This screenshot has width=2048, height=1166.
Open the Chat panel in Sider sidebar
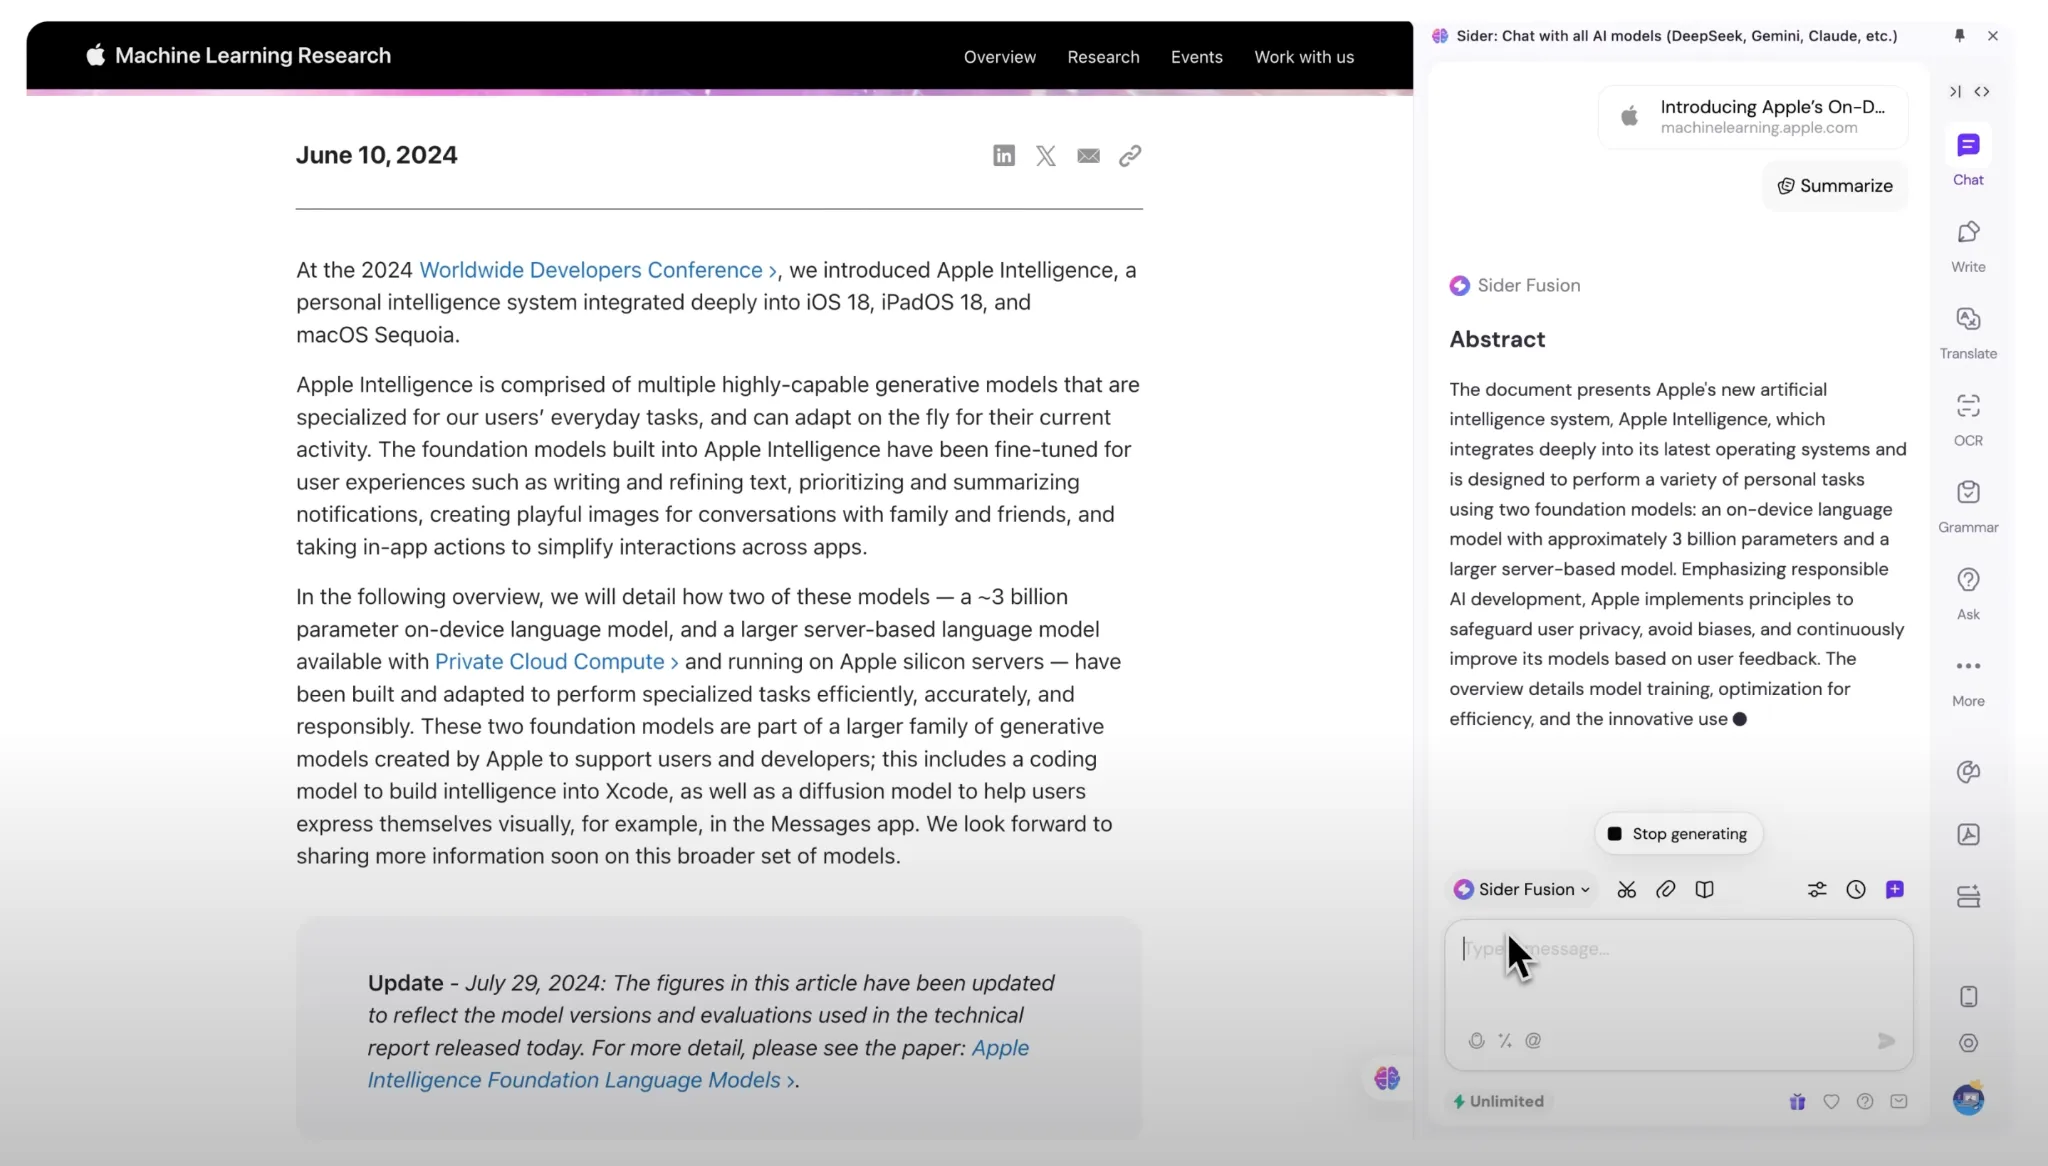(x=1967, y=157)
